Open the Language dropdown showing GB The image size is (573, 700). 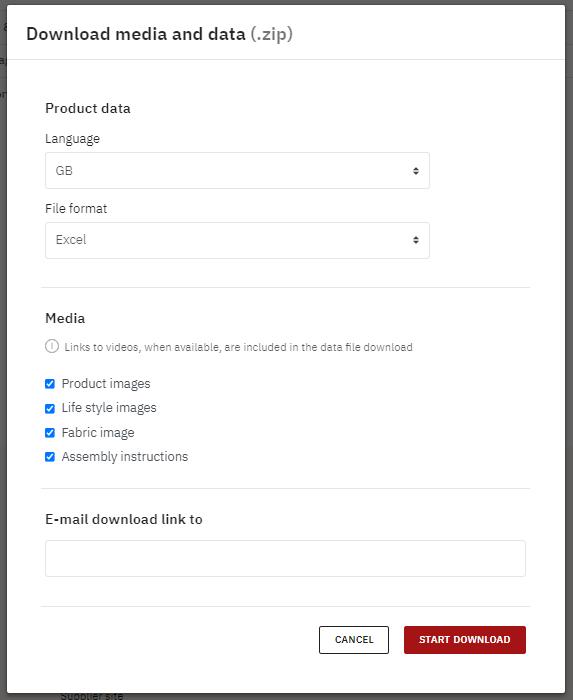237,171
